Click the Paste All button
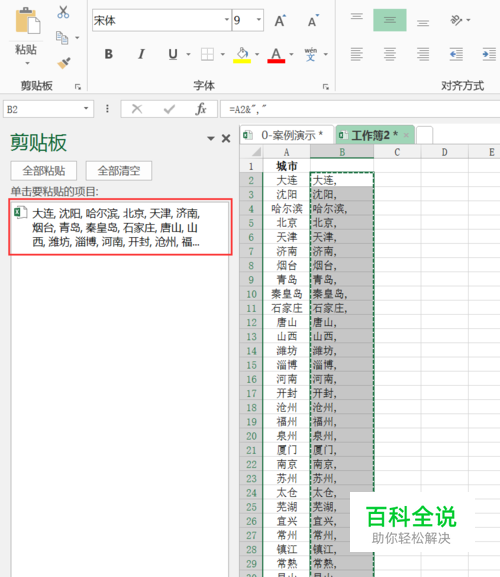This screenshot has width=500, height=577. [44, 171]
